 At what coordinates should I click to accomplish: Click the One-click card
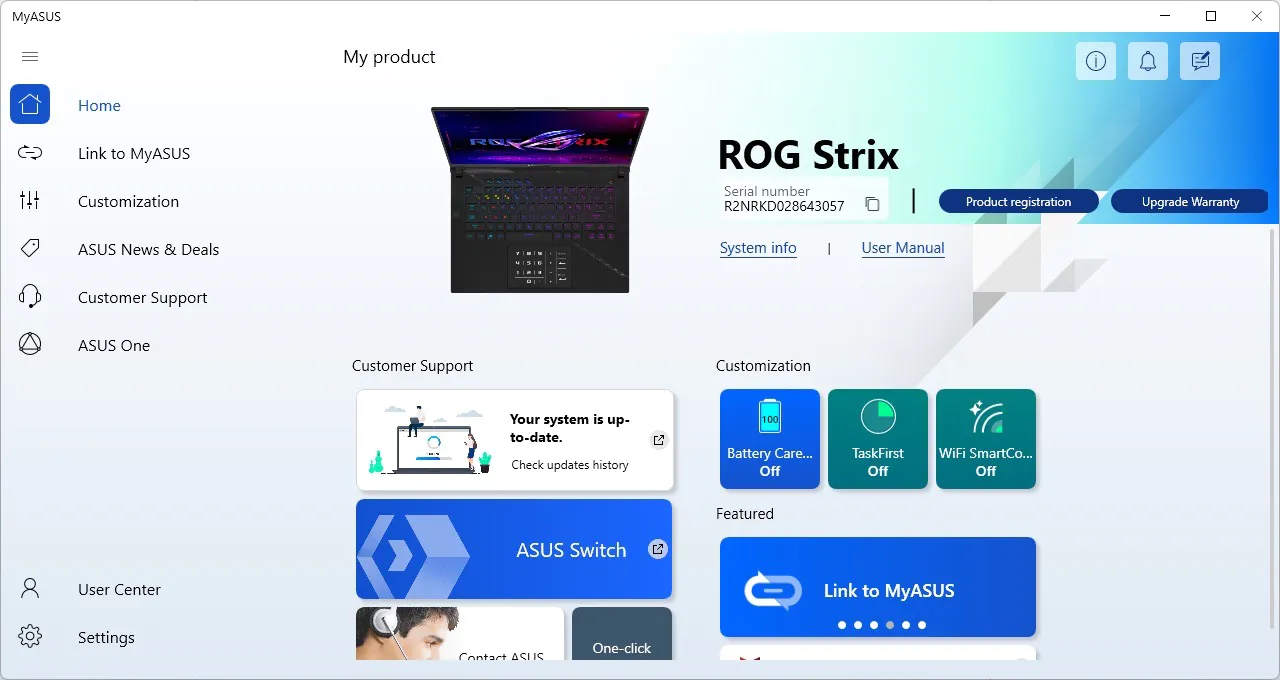[622, 634]
